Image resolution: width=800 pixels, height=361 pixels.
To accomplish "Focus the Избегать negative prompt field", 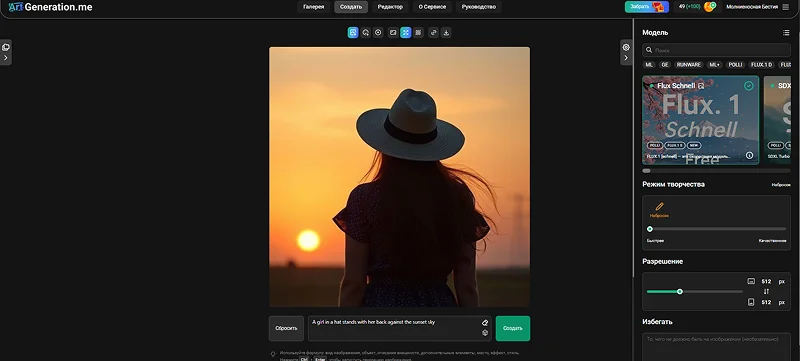I will click(716, 347).
